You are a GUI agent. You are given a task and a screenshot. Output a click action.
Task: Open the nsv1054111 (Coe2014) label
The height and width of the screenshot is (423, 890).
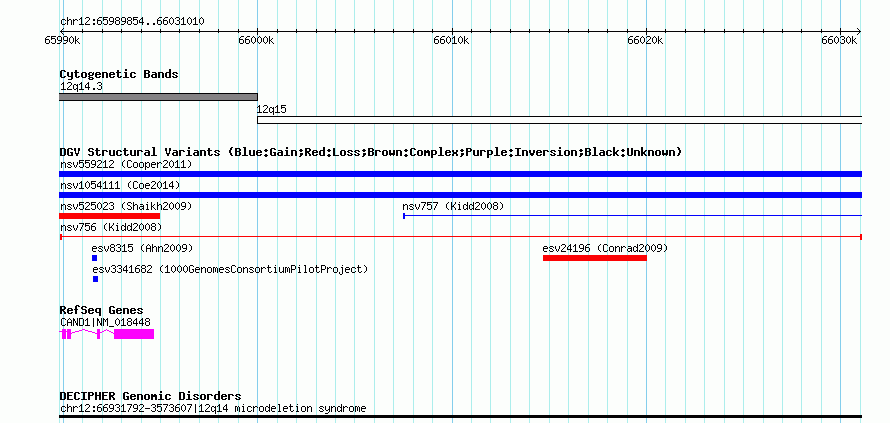click(120, 186)
